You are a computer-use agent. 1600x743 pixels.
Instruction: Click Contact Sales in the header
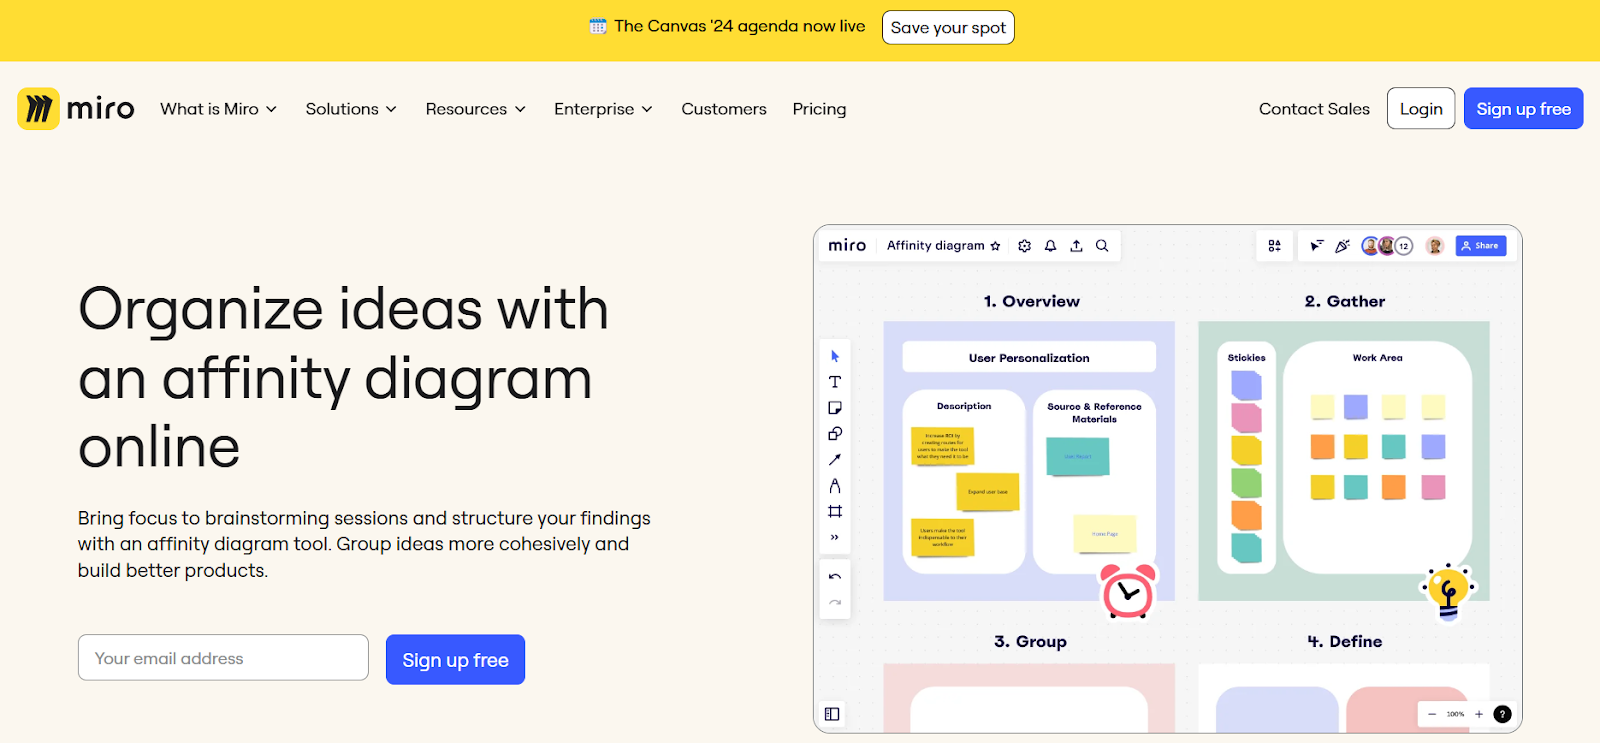(1314, 109)
